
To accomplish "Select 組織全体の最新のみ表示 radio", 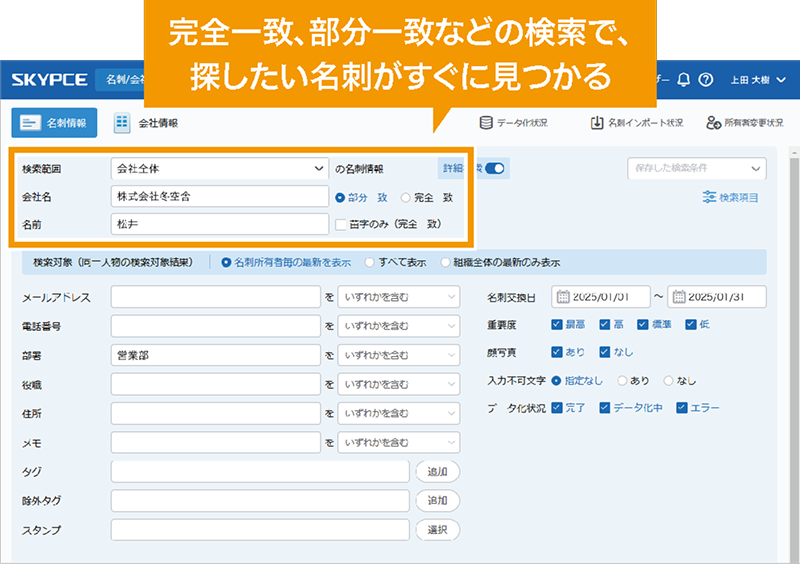I will [x=445, y=262].
